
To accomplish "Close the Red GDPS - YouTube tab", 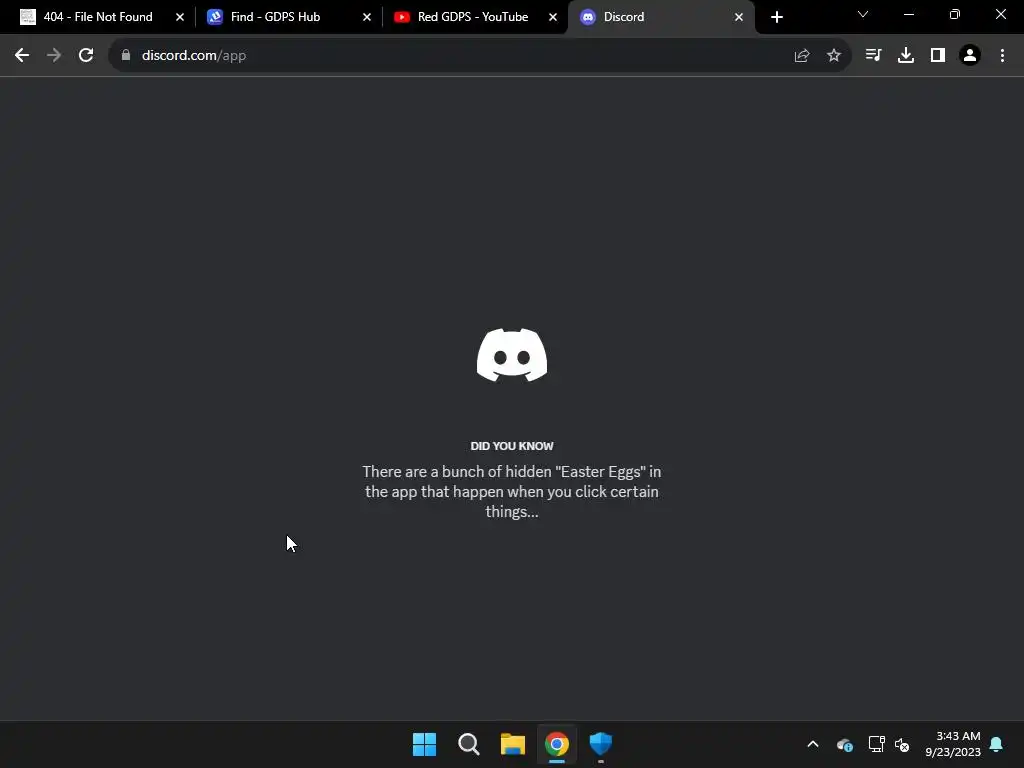I will (x=552, y=17).
